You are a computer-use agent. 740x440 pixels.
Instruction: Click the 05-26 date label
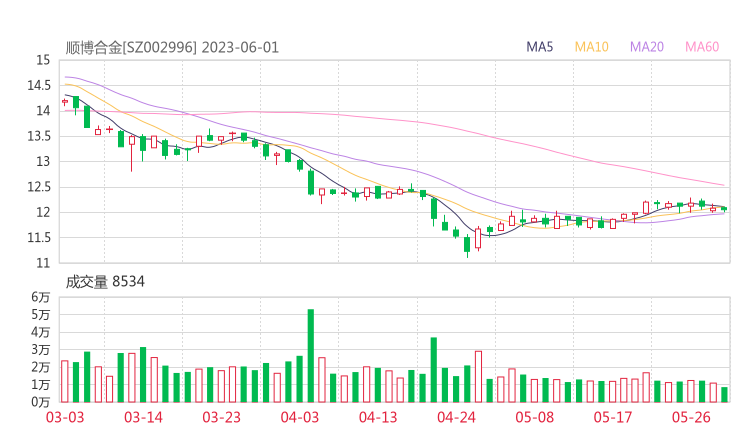pos(691,417)
